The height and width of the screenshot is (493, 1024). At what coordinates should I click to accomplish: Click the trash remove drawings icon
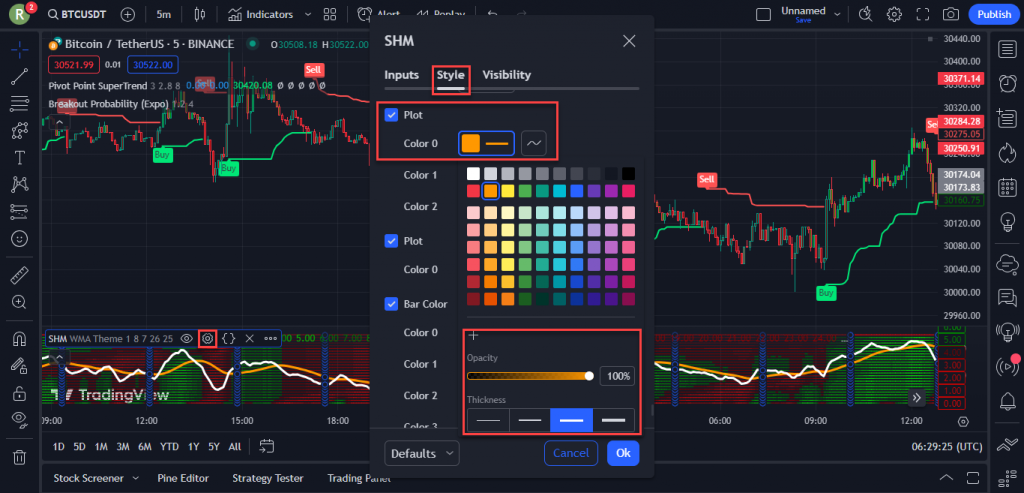click(x=20, y=456)
